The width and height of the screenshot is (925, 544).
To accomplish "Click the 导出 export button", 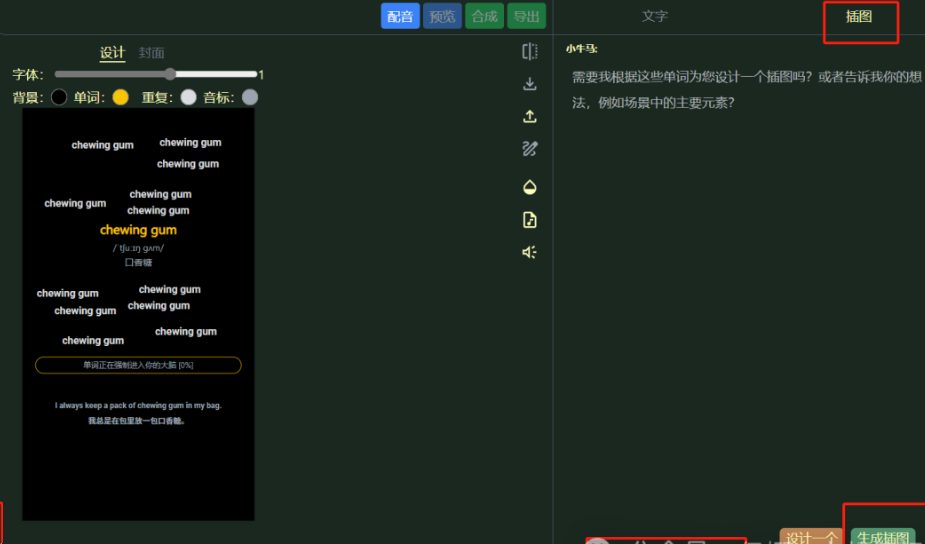I will pyautogui.click(x=526, y=16).
